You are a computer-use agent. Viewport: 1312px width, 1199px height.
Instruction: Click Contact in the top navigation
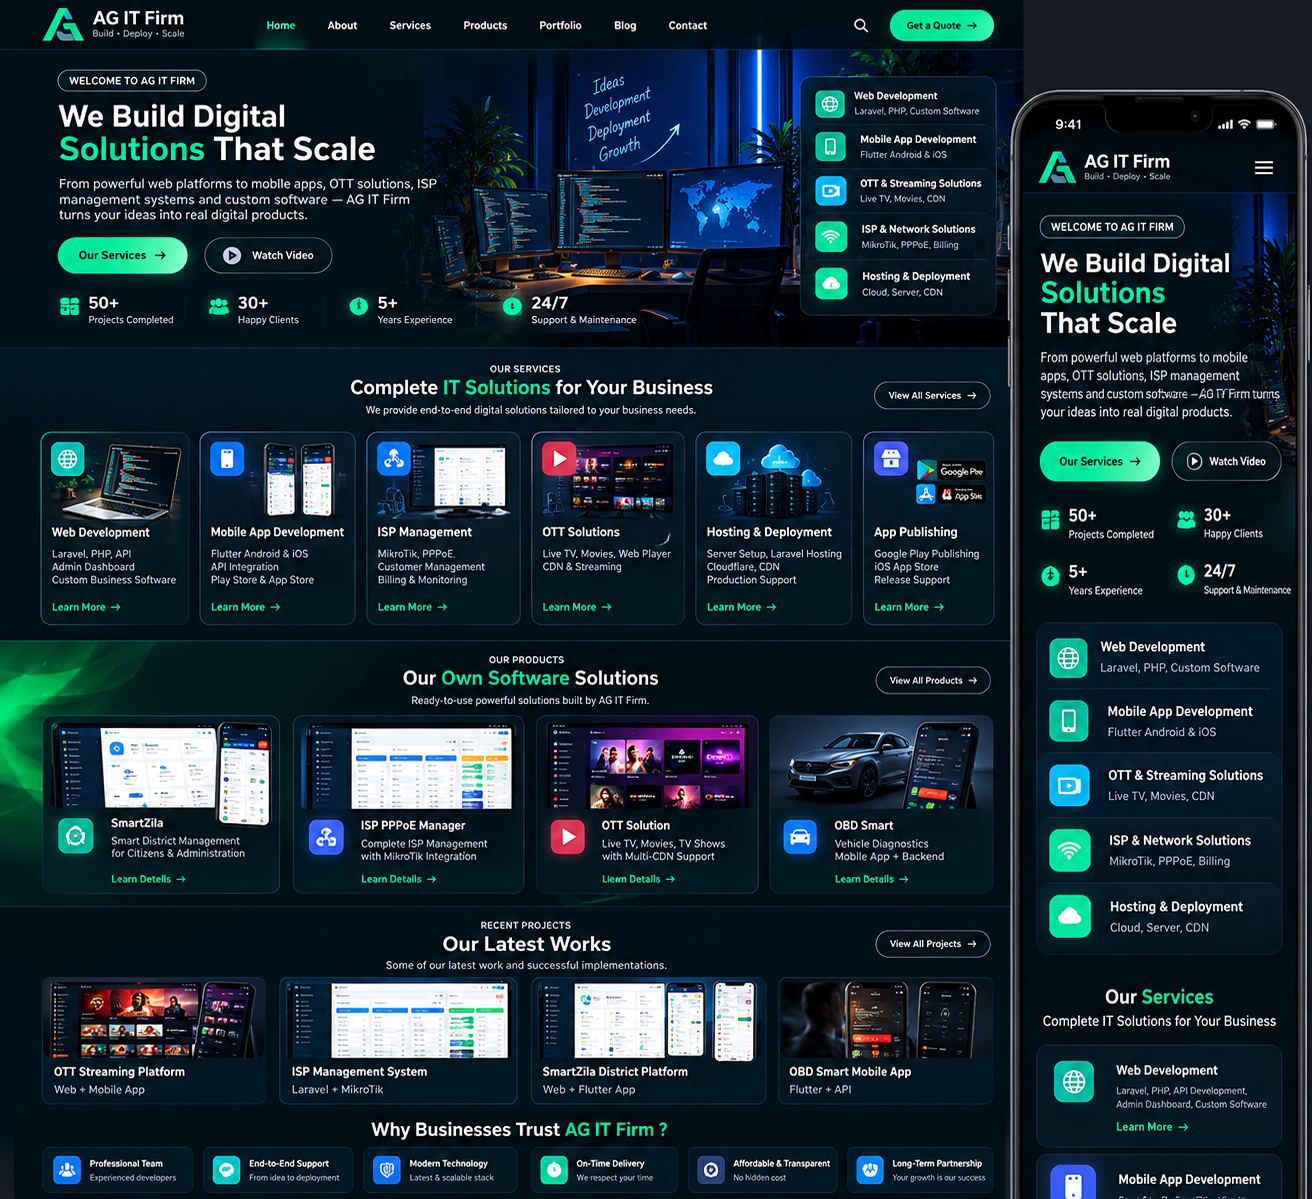[688, 26]
